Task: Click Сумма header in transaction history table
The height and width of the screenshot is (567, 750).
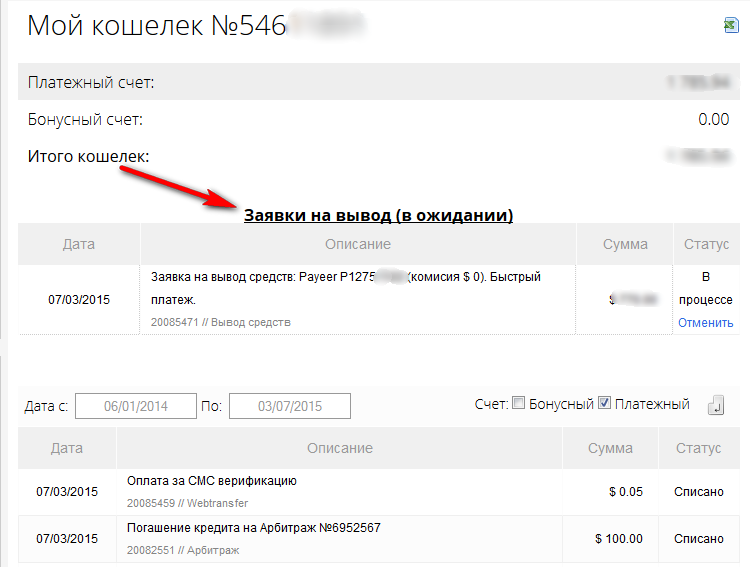Action: point(610,449)
